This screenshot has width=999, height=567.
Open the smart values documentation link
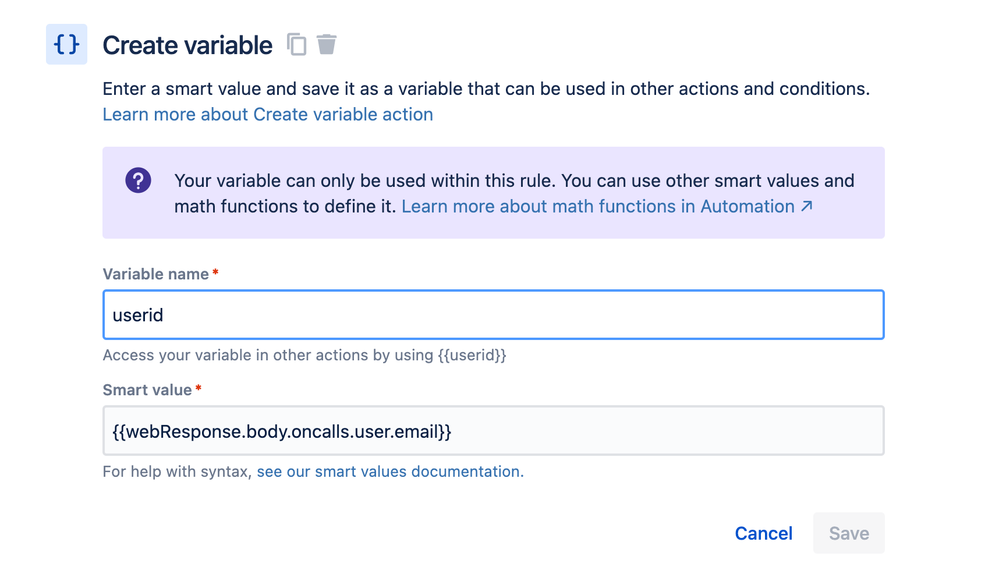[x=389, y=471]
